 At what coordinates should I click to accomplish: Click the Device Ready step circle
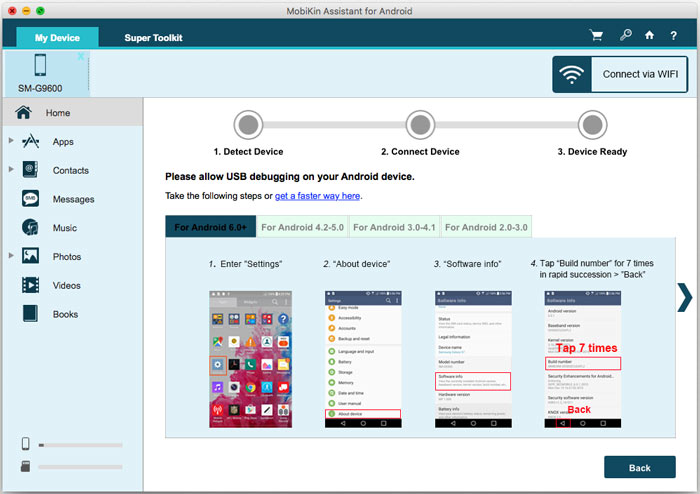click(592, 125)
